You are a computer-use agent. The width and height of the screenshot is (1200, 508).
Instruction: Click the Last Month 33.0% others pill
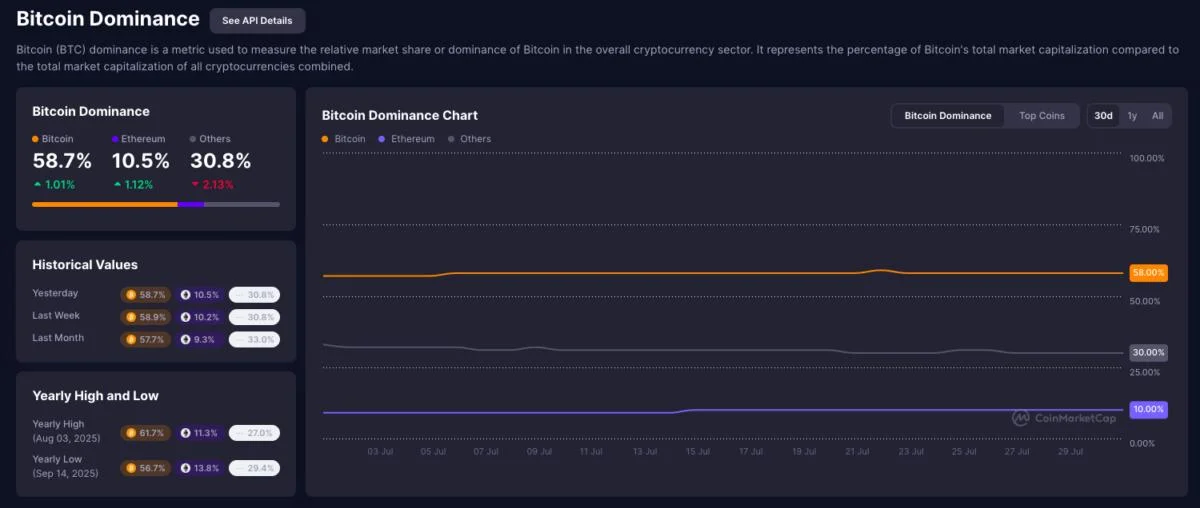[x=254, y=339]
